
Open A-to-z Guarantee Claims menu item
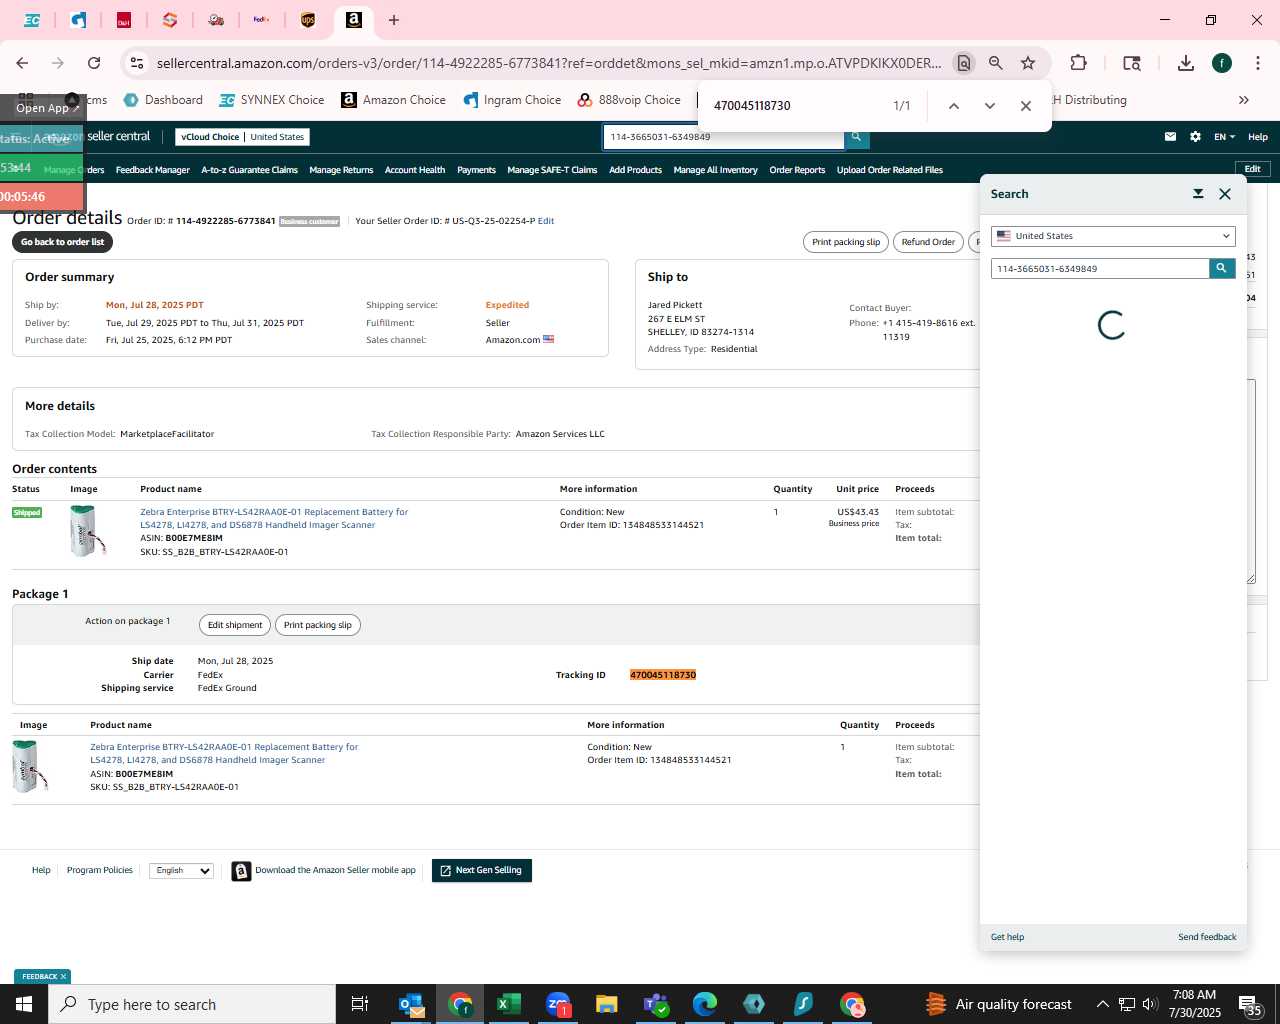click(x=249, y=170)
